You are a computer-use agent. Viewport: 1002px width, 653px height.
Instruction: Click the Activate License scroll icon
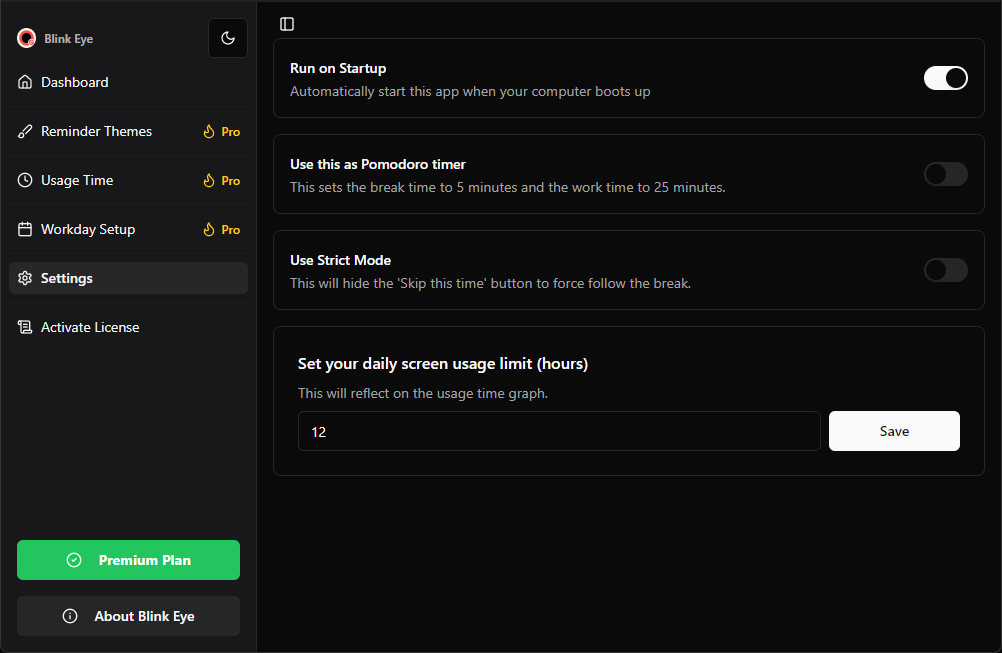coord(25,327)
